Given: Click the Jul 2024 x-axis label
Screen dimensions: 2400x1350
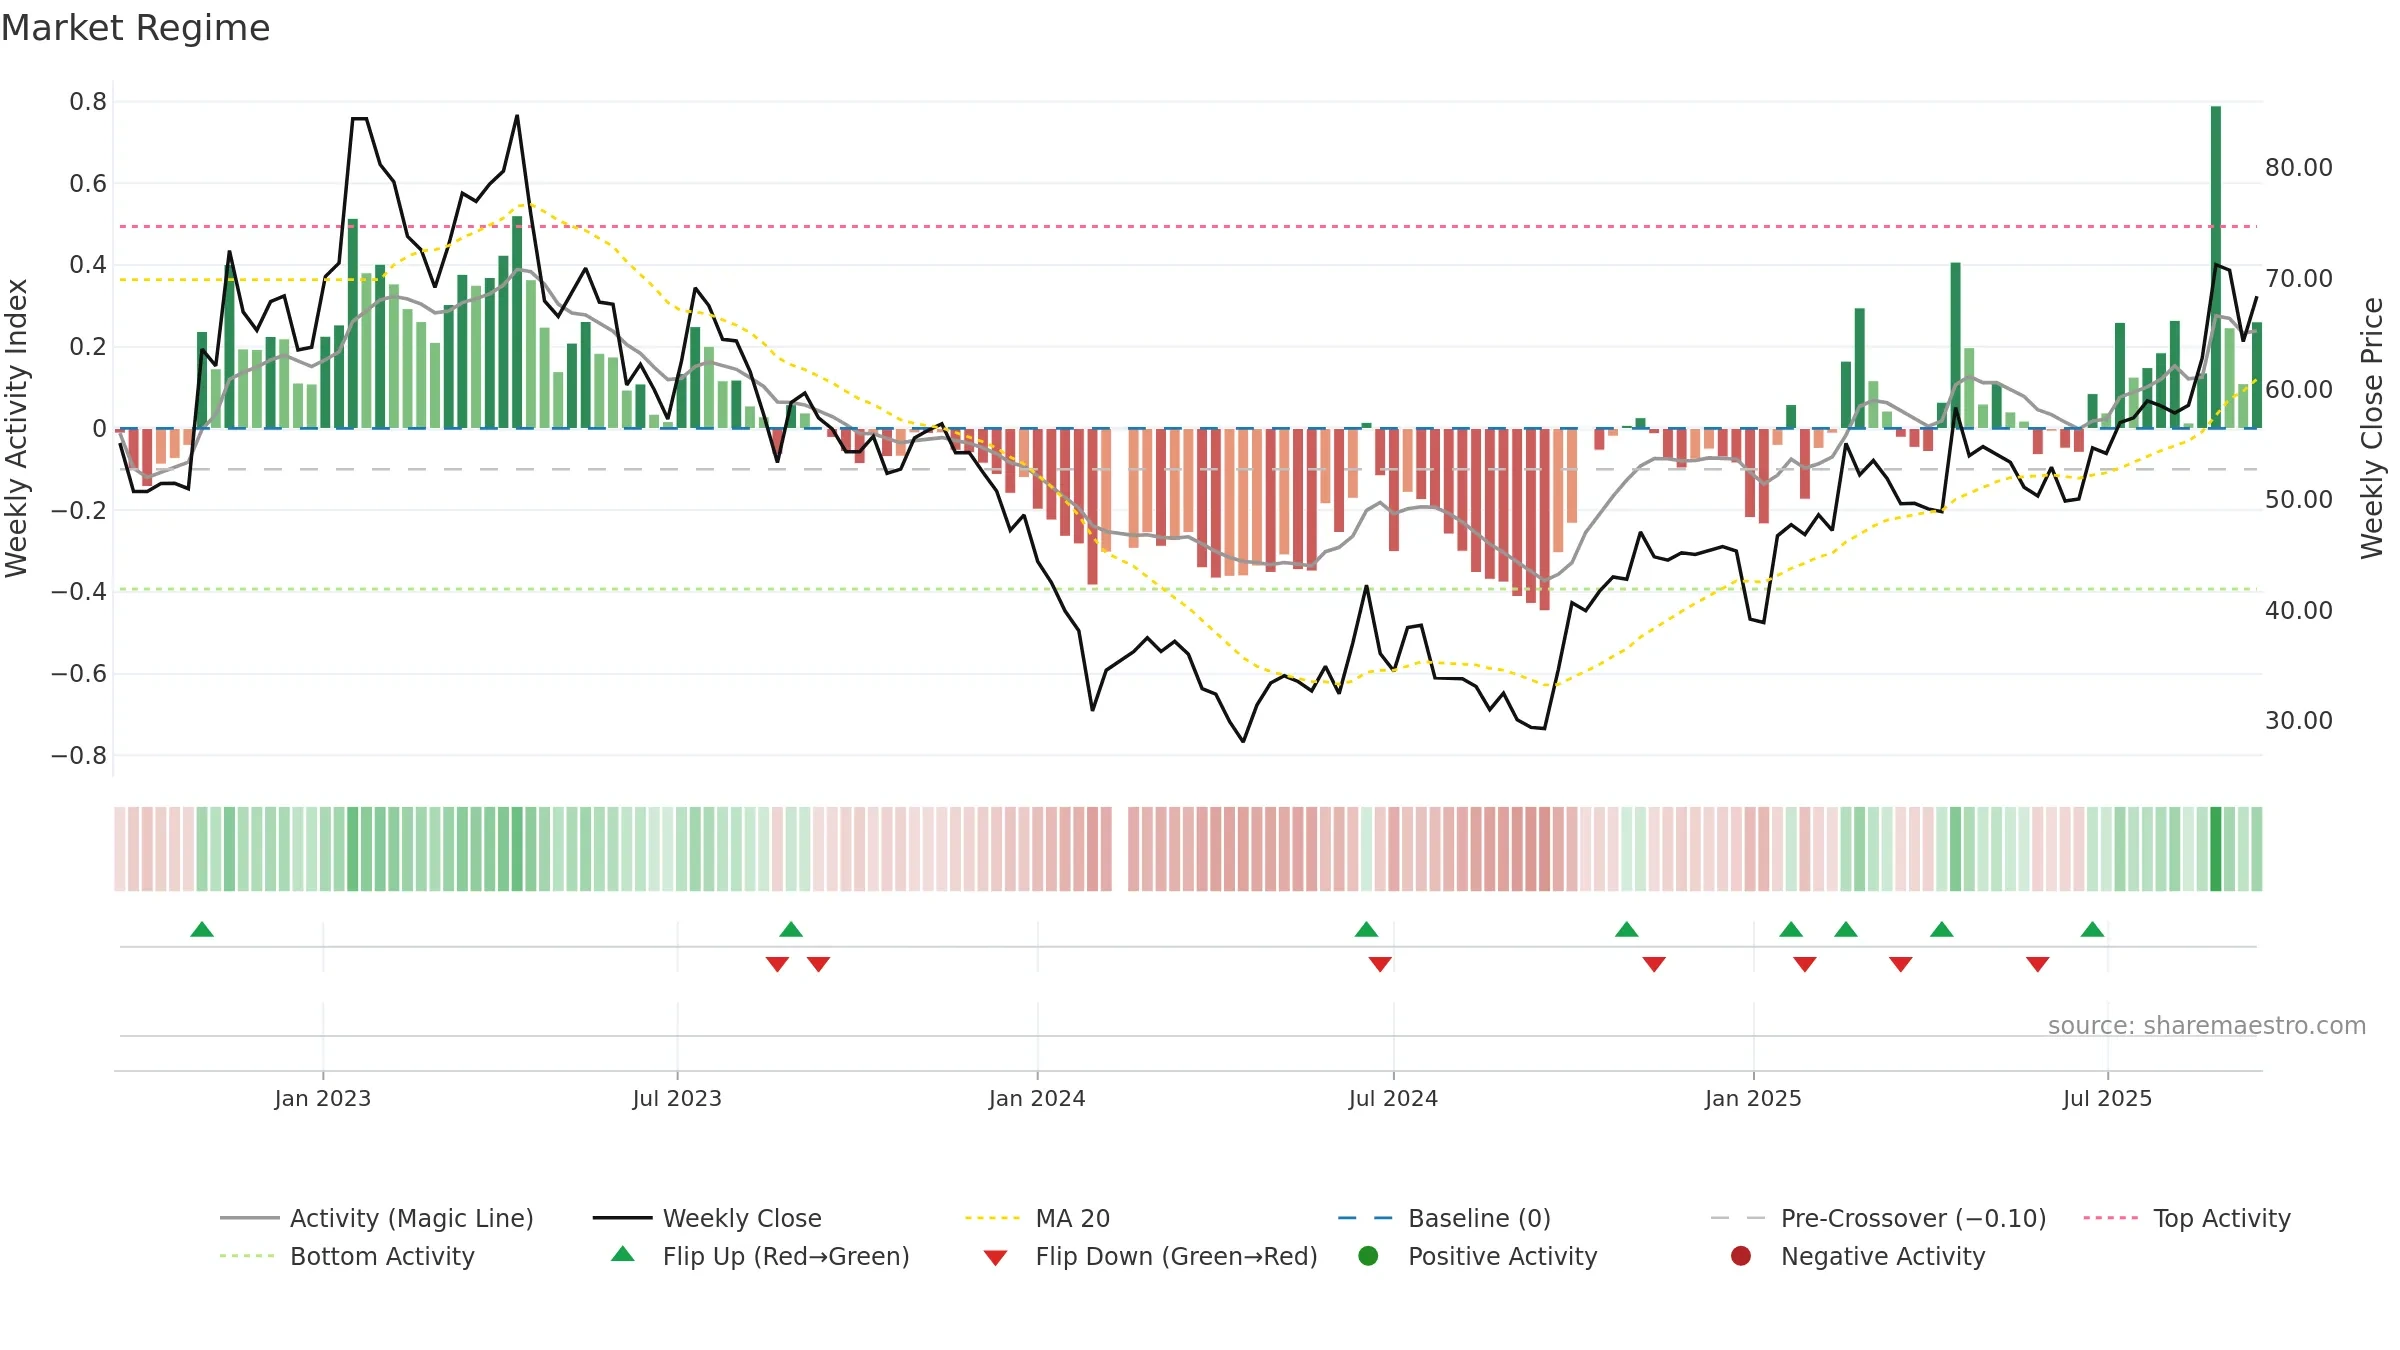Looking at the screenshot, I should point(1393,1098).
